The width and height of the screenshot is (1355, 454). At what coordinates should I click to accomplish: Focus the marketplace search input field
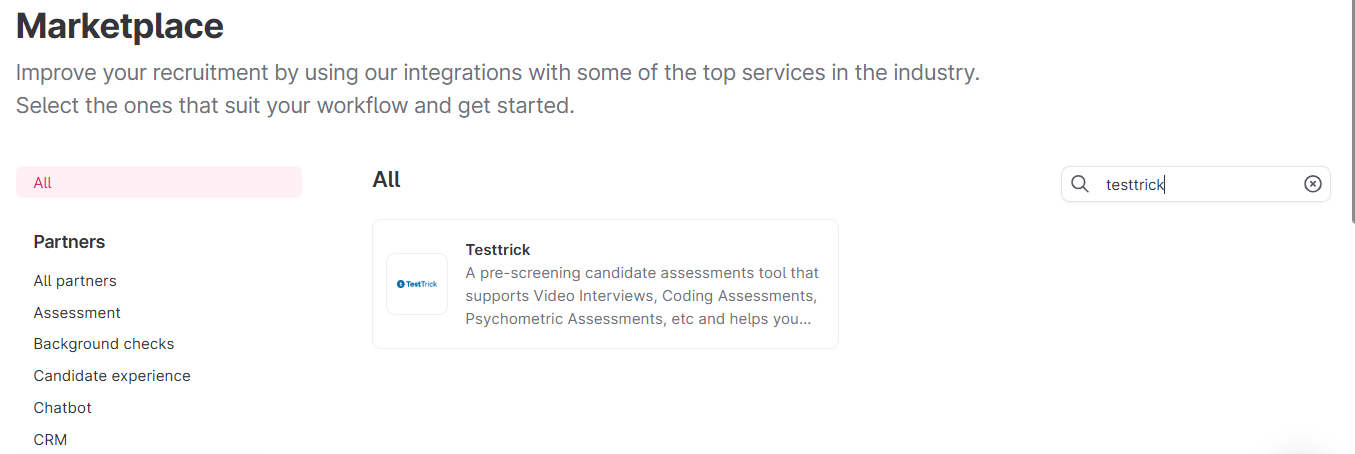click(x=1200, y=184)
